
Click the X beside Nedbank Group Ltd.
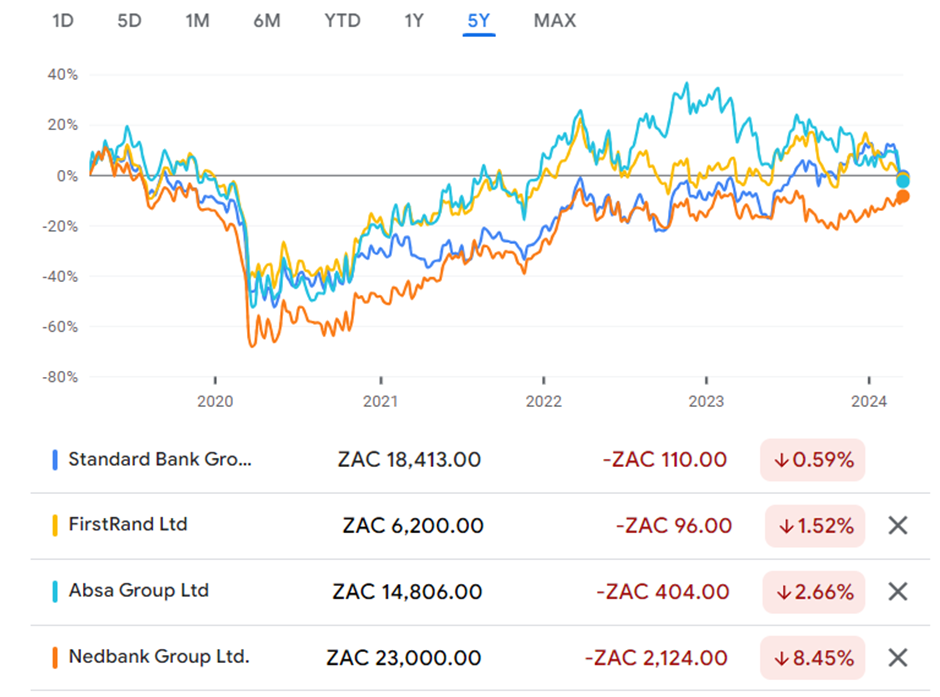point(897,658)
